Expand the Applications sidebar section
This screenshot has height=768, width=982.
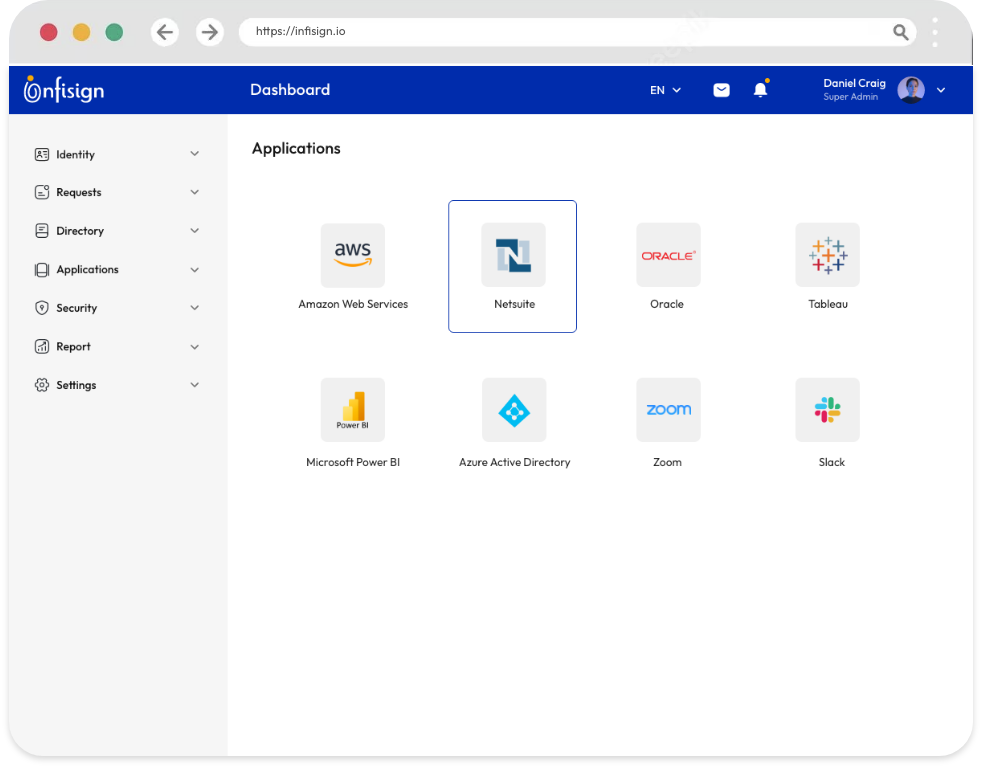click(x=88, y=269)
